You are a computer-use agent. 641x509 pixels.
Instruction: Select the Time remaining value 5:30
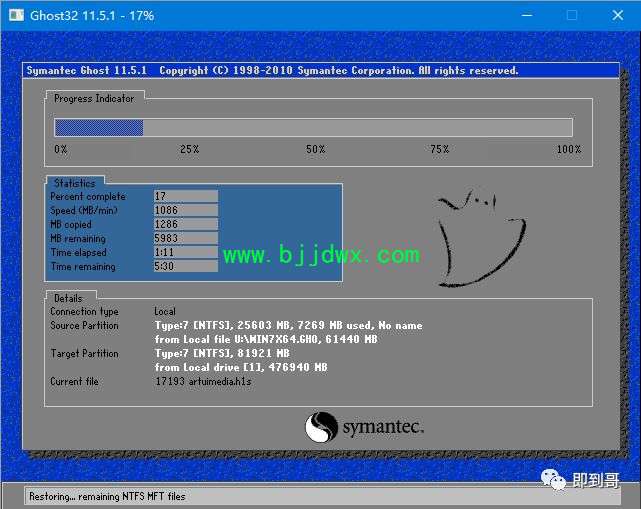[x=186, y=266]
